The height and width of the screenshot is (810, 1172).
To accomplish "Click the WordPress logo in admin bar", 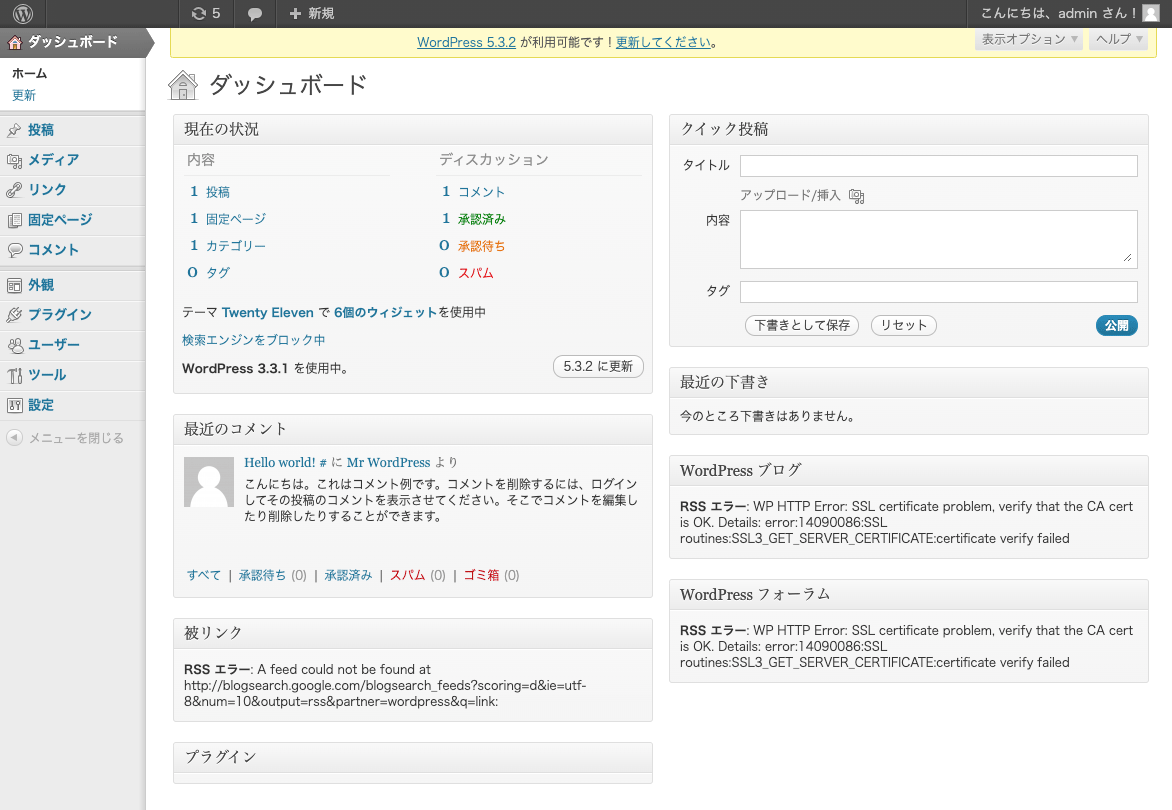I will point(23,13).
